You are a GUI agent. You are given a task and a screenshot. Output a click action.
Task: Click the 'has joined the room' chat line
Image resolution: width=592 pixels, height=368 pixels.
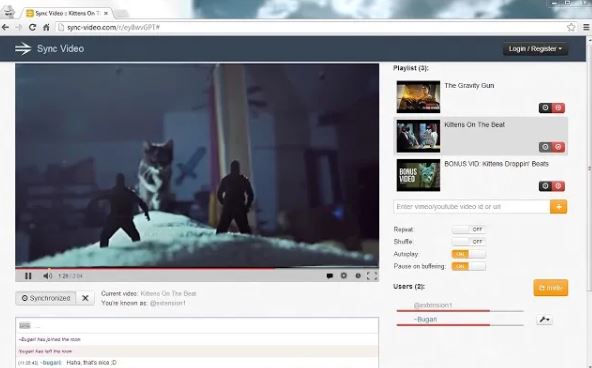click(x=49, y=339)
